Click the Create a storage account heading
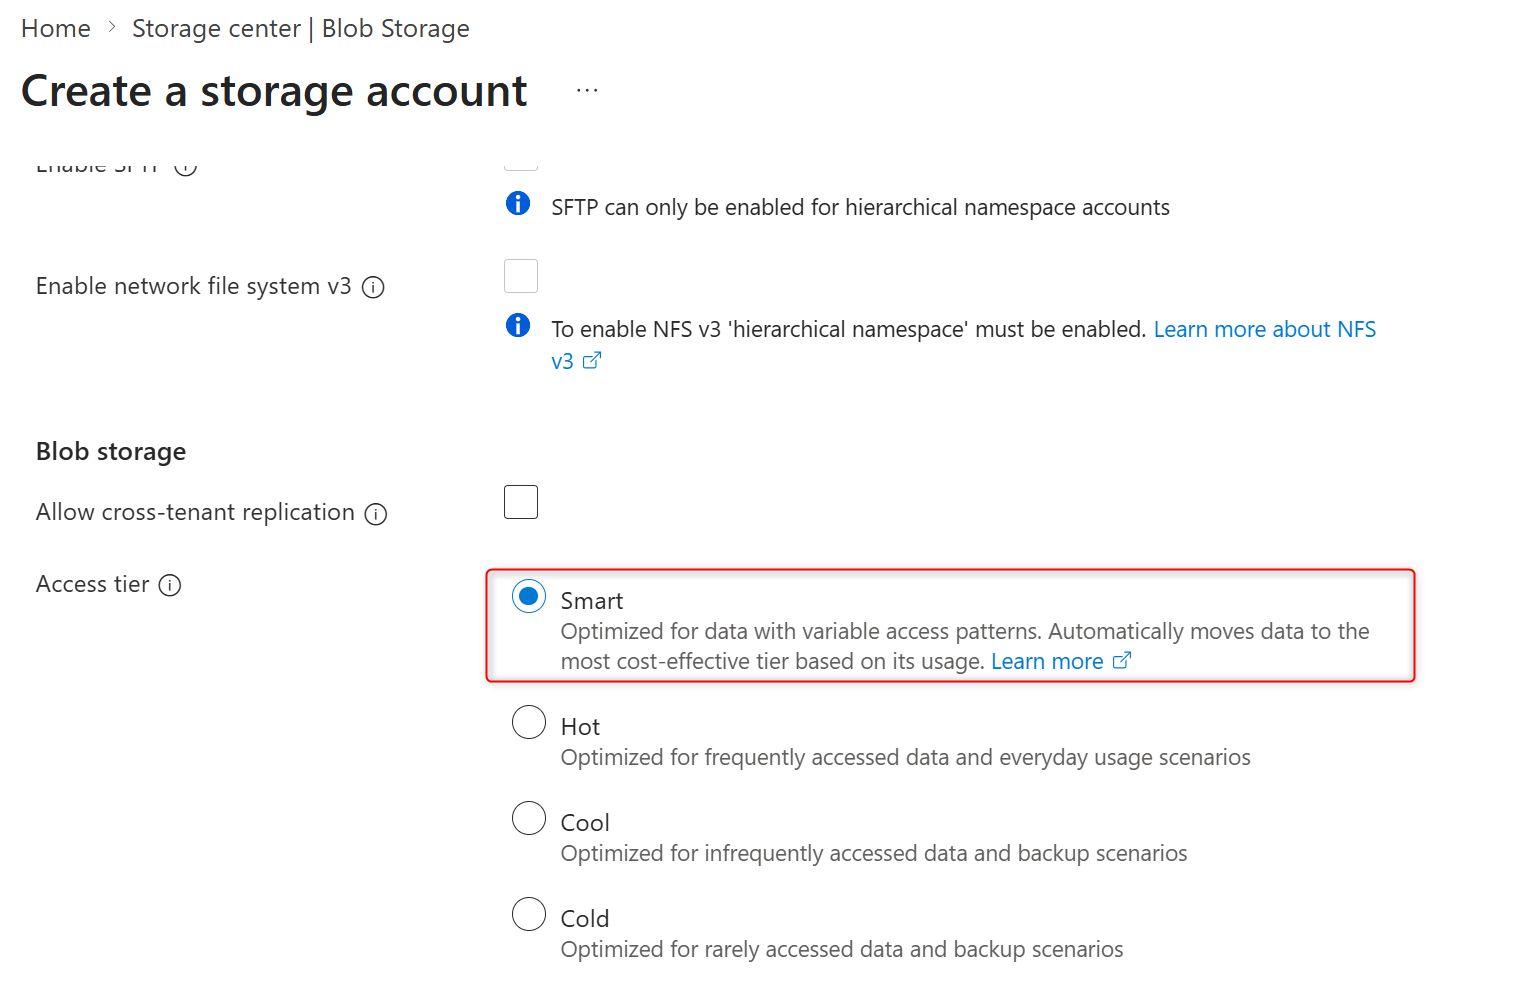1520x1001 pixels. (274, 92)
